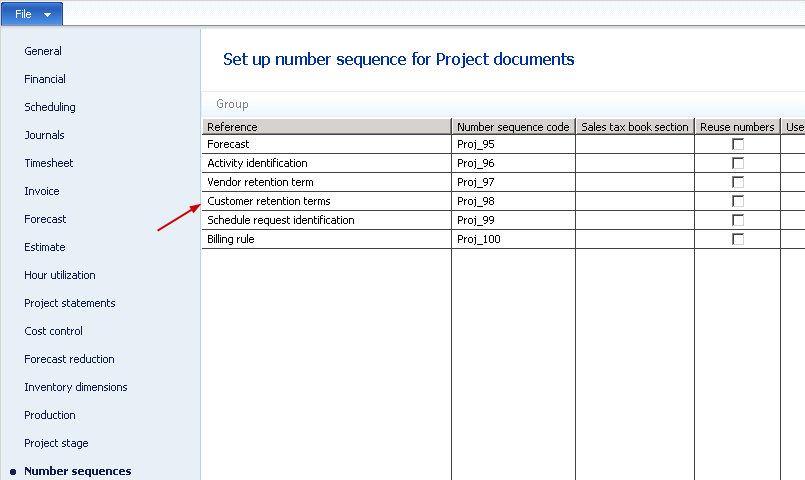Select the Customer retention terms row
805x480 pixels.
pos(269,201)
